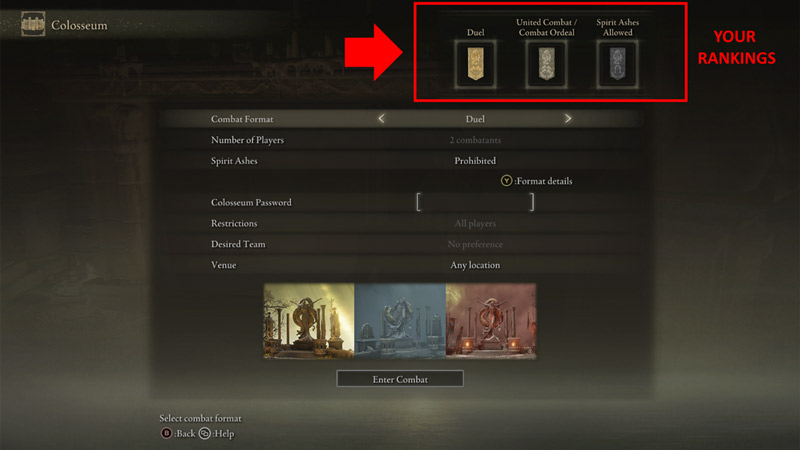The width and height of the screenshot is (800, 450).
Task: Change the Venue Any location option
Action: (x=475, y=265)
